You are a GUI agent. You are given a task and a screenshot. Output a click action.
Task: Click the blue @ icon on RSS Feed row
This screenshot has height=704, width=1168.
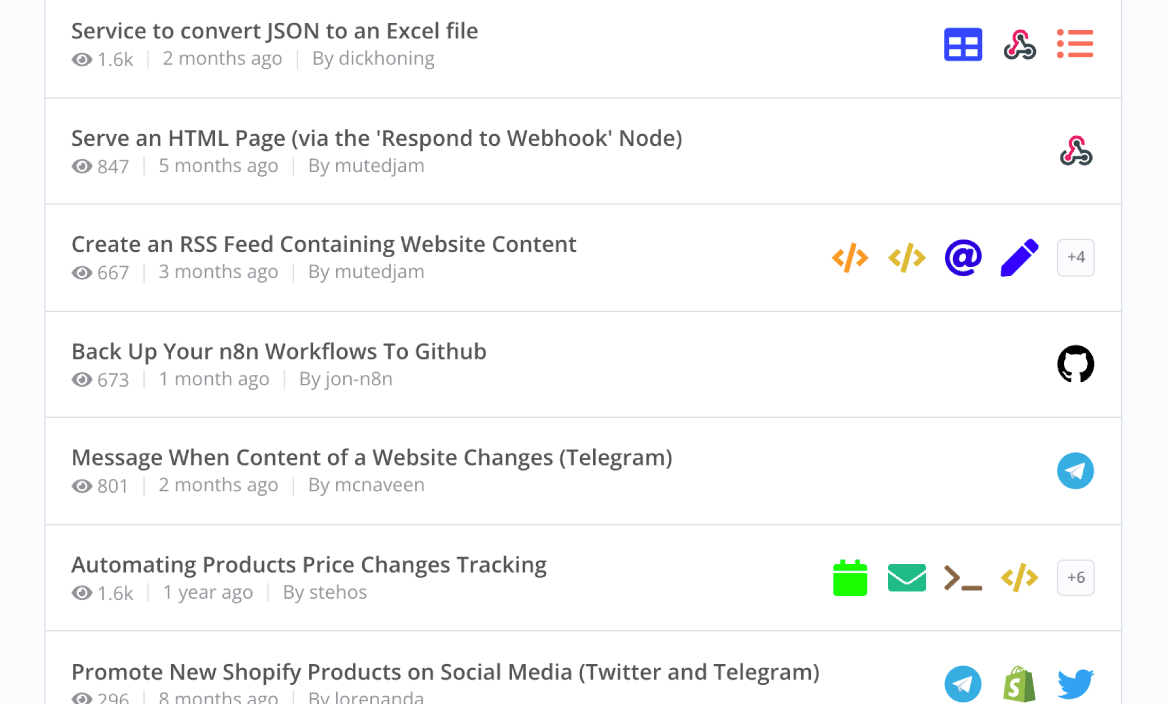pyautogui.click(x=962, y=258)
